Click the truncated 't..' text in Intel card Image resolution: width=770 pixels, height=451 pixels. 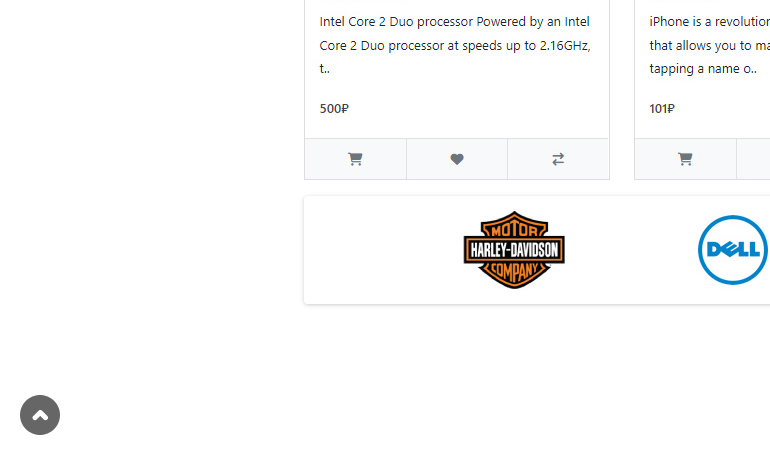click(324, 69)
